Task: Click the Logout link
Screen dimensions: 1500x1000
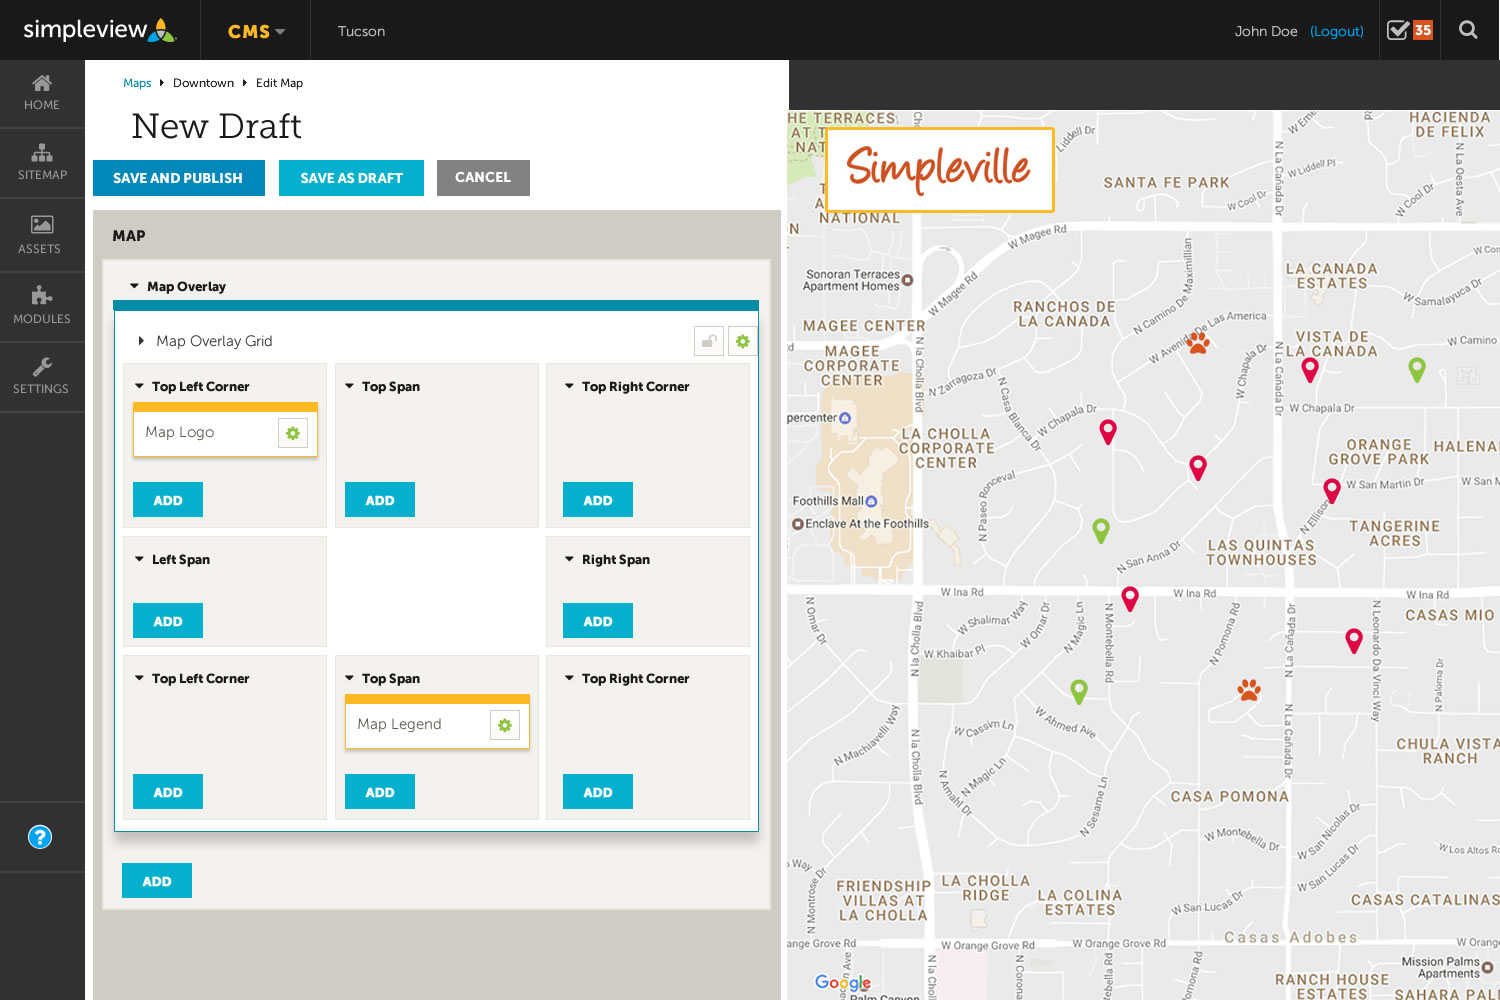Action: click(1337, 31)
